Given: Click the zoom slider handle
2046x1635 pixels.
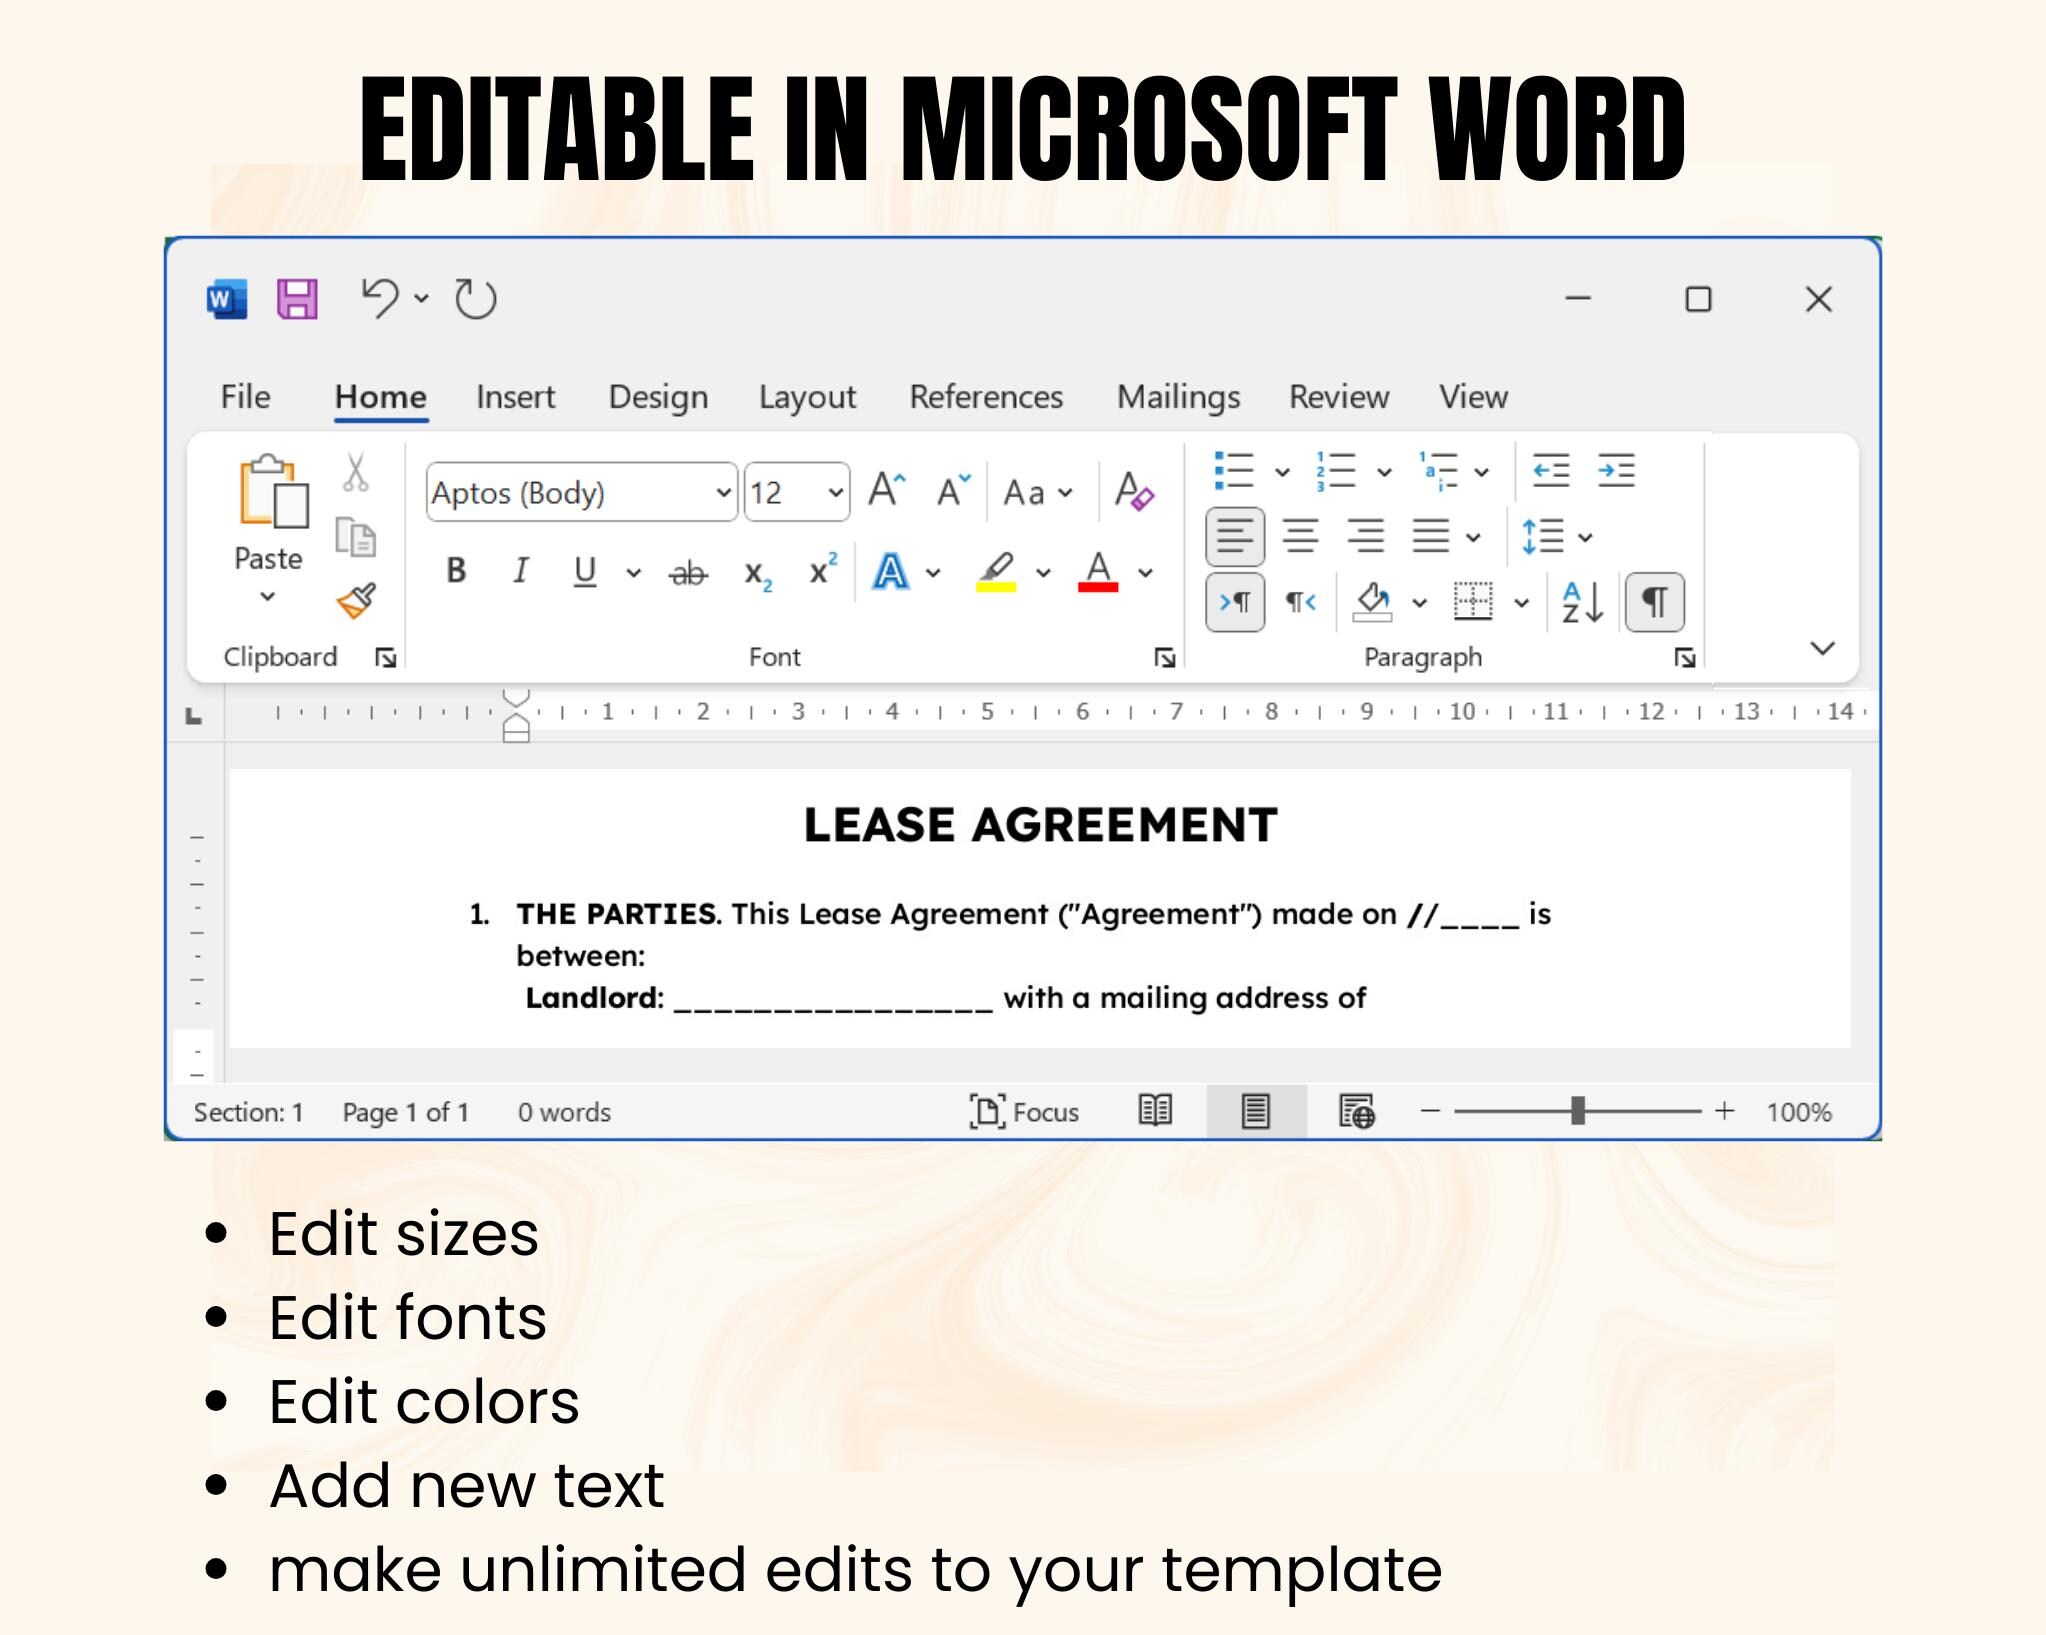Looking at the screenshot, I should (x=1578, y=1111).
